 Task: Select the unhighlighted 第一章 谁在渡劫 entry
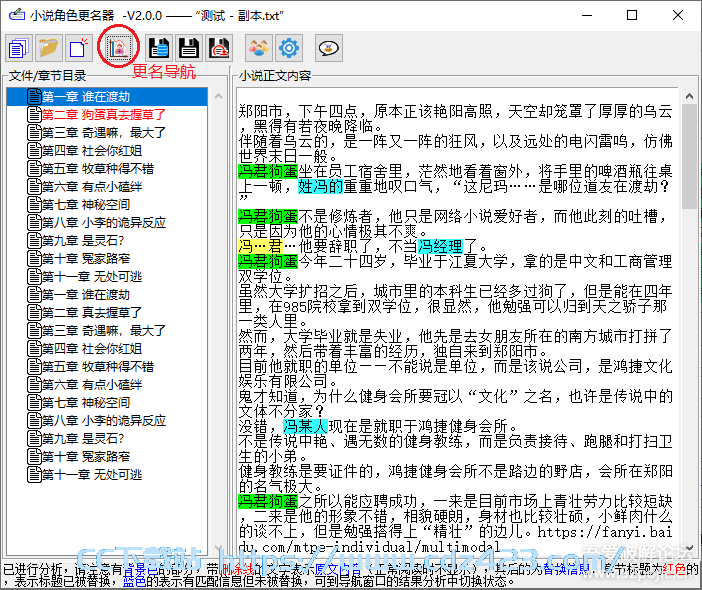pyautogui.click(x=86, y=295)
